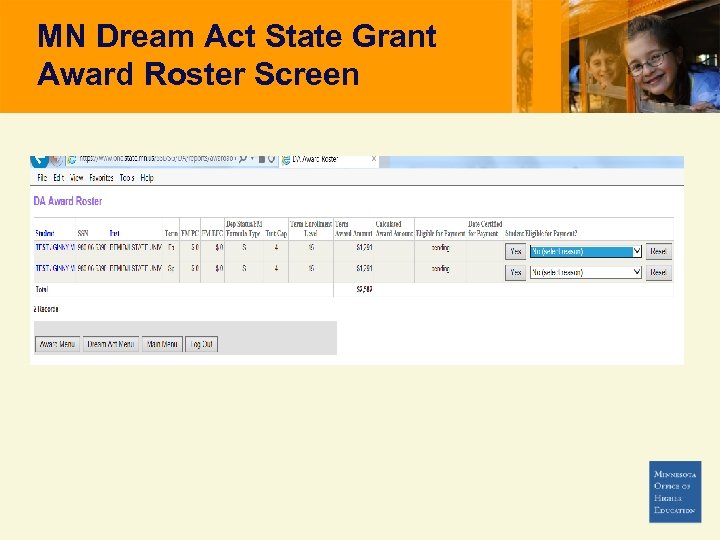
Task: Click the address bar search magnifier icon
Action: pos(242,159)
